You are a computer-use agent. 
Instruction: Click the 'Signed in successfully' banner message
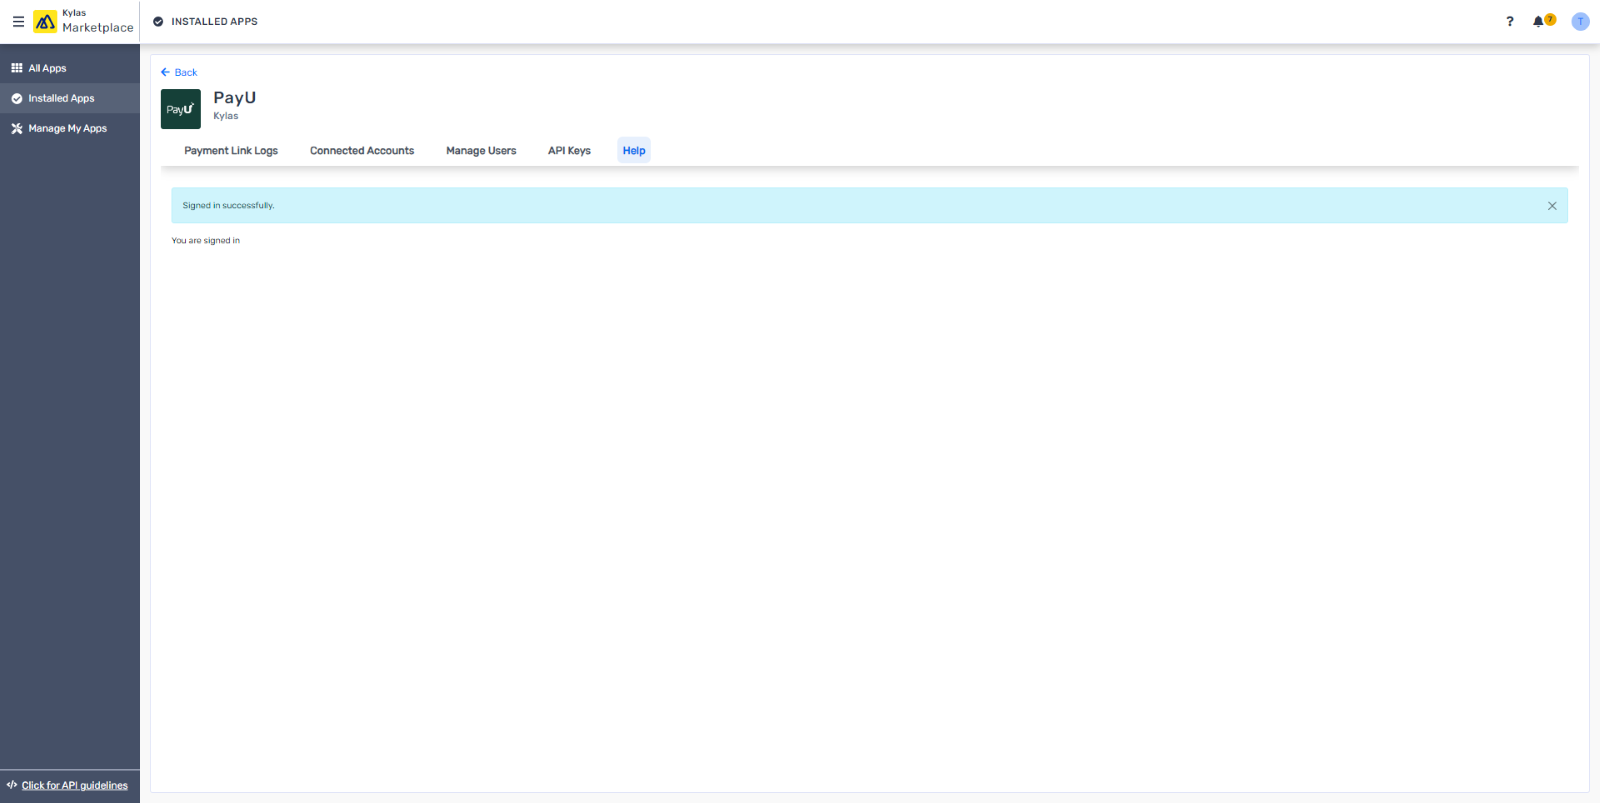click(228, 205)
